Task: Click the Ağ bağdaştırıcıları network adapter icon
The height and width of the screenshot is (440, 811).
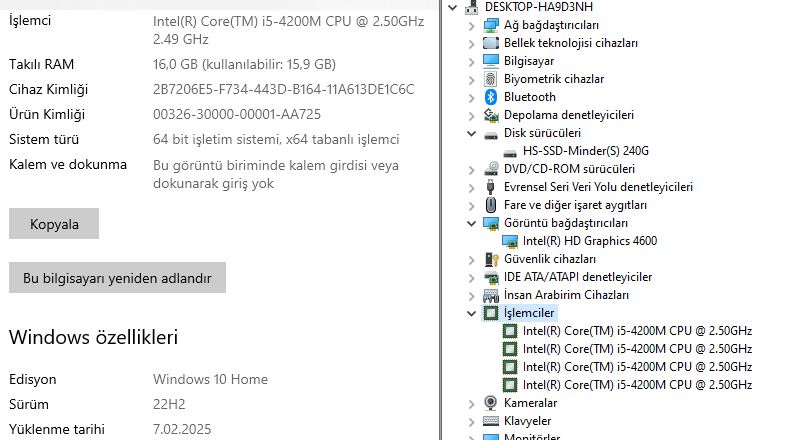Action: [x=490, y=25]
